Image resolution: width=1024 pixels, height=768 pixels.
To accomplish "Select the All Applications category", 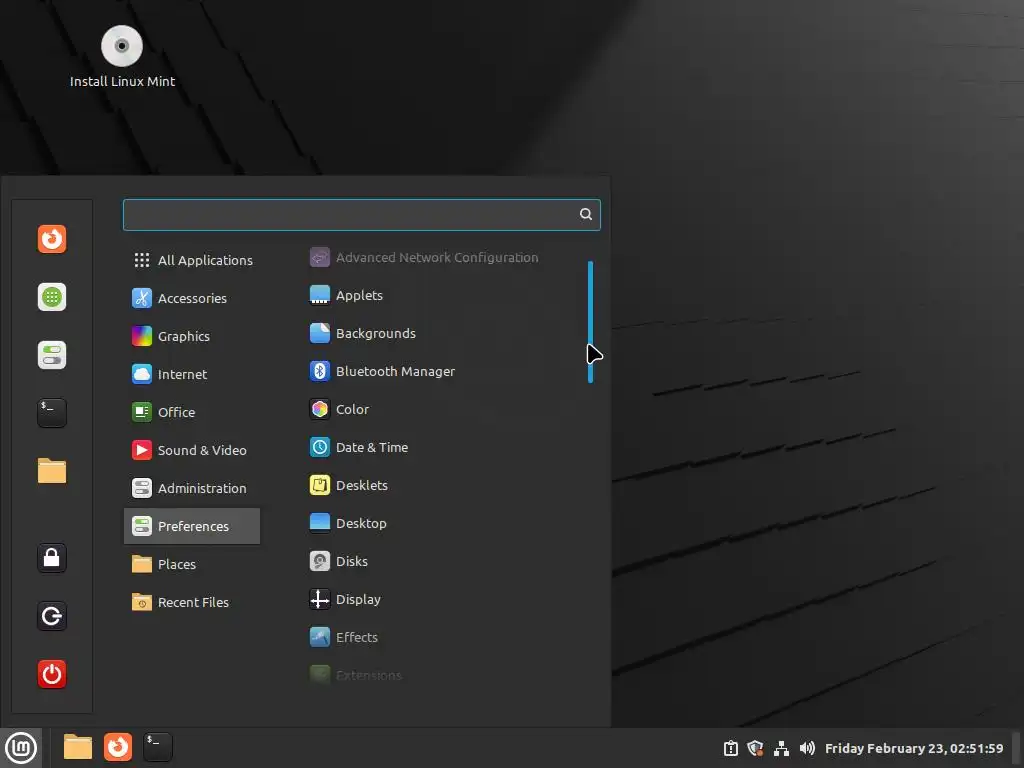I will click(192, 260).
